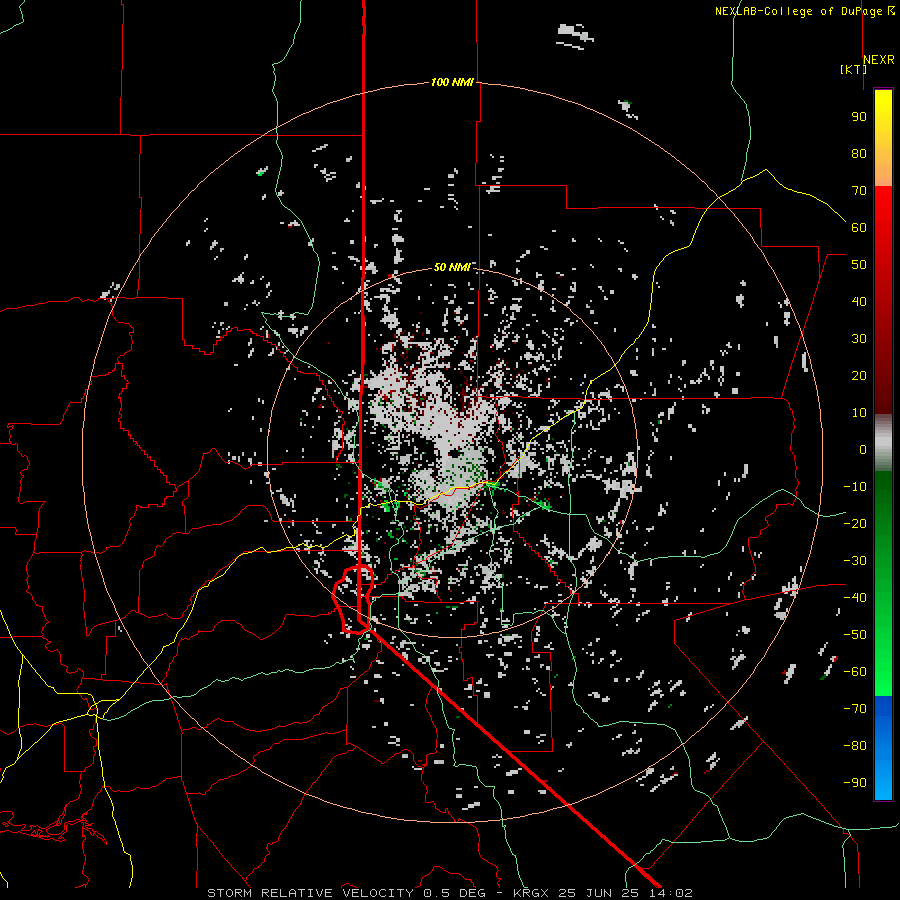Viewport: 900px width, 900px height.
Task: Click the 70 value on the velocity scale
Action: click(859, 191)
